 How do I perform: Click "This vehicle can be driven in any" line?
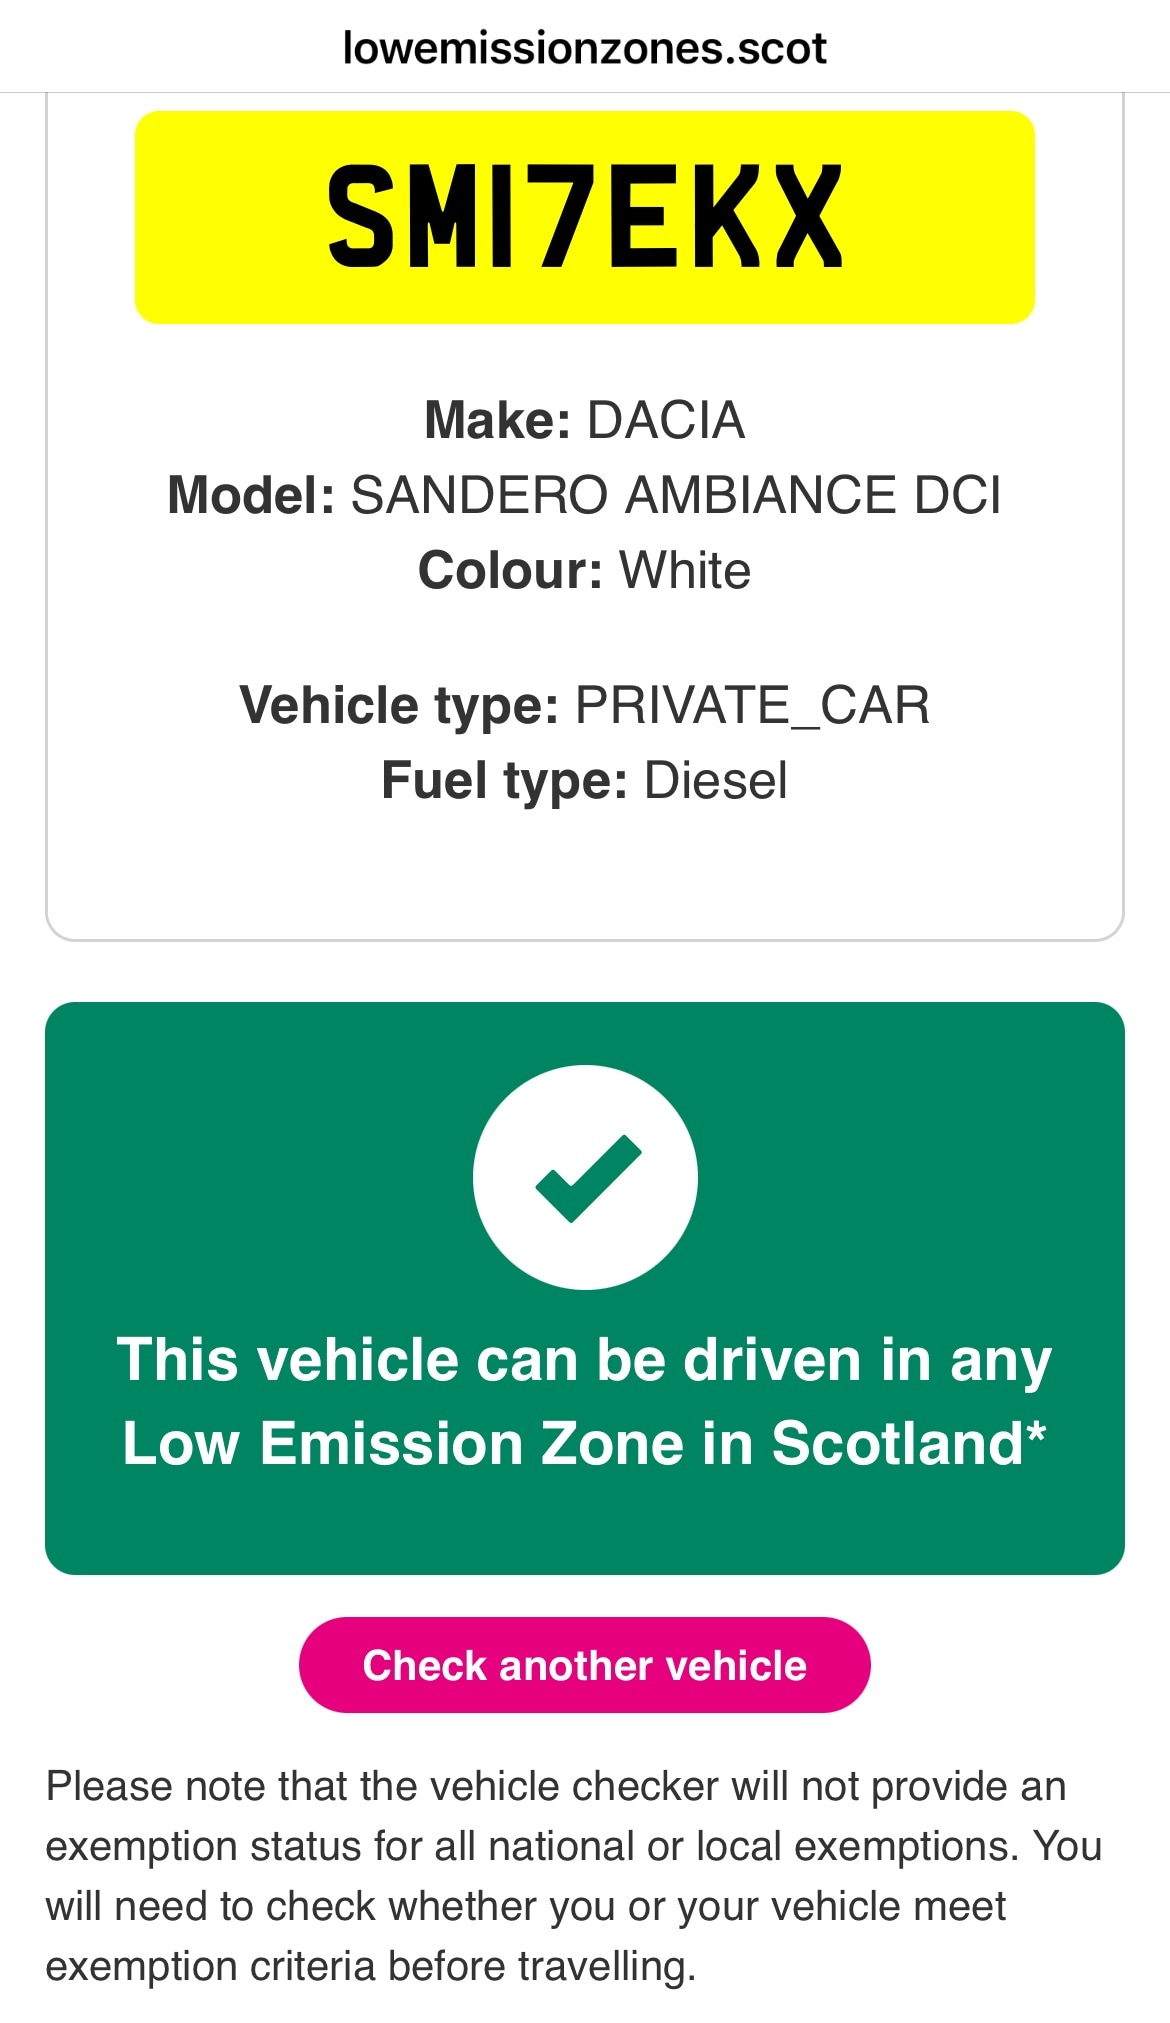click(x=584, y=1361)
